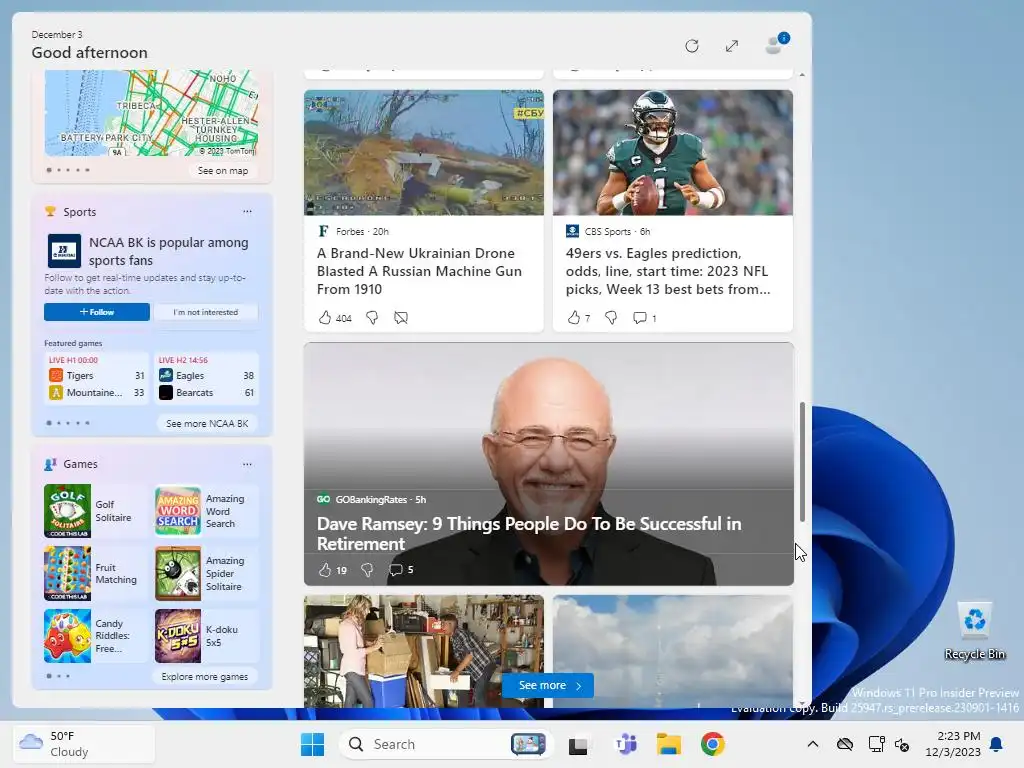Click I'm not interested for NCAA BK
This screenshot has height=768, width=1024.
point(206,312)
